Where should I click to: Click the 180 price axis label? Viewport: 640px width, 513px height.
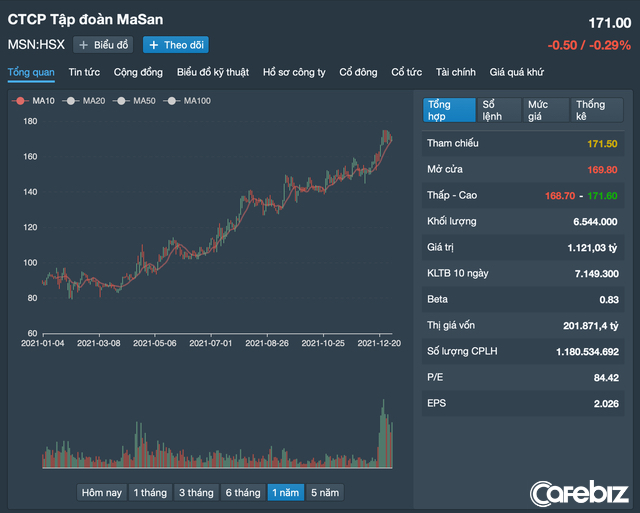30,121
